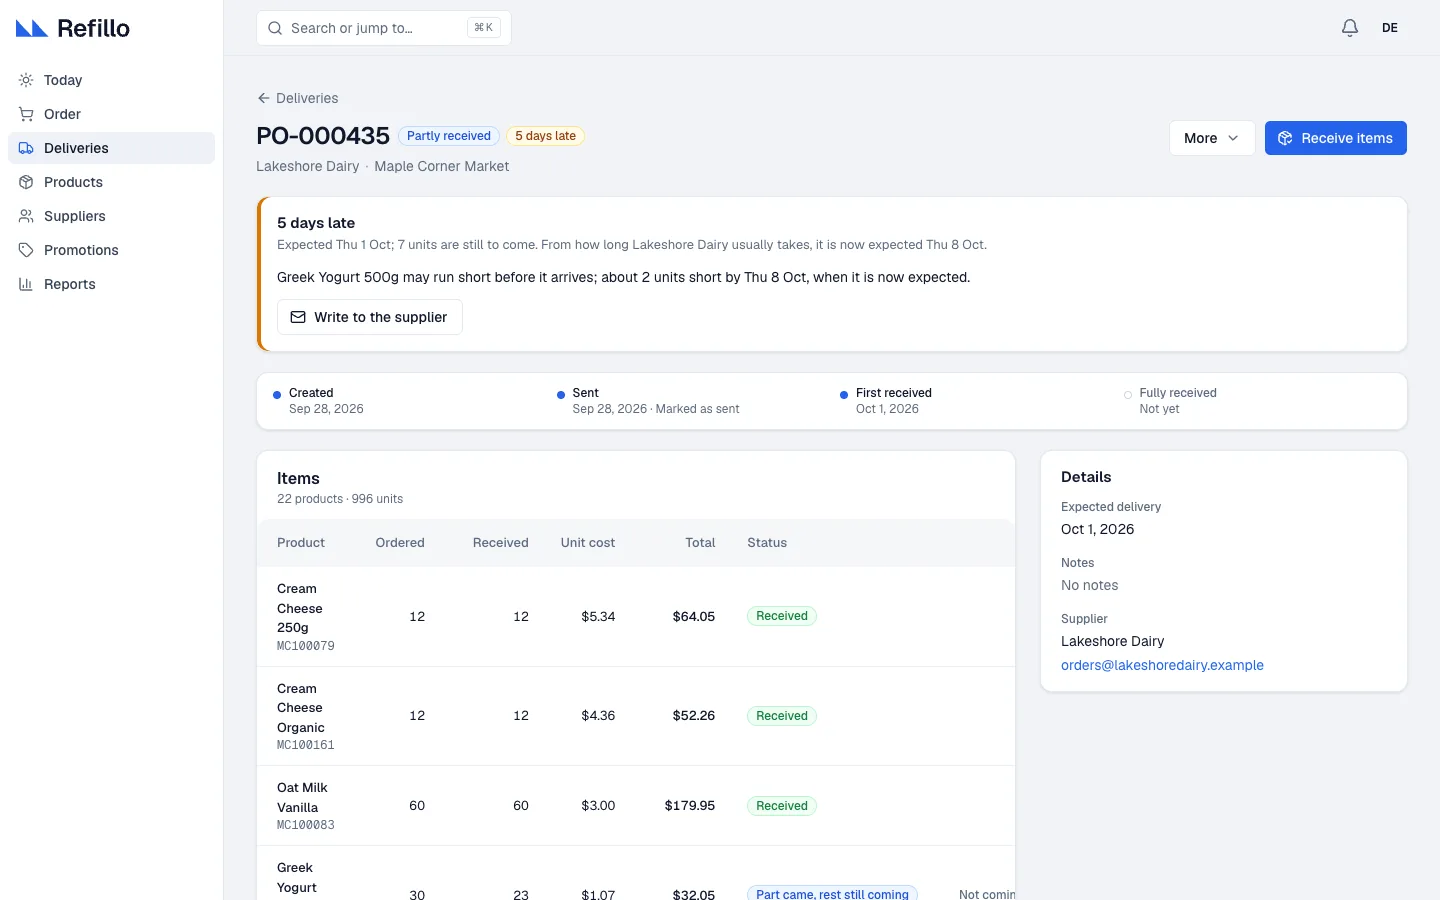Click the Reports chart icon
This screenshot has height=900, width=1440.
pyautogui.click(x=26, y=284)
